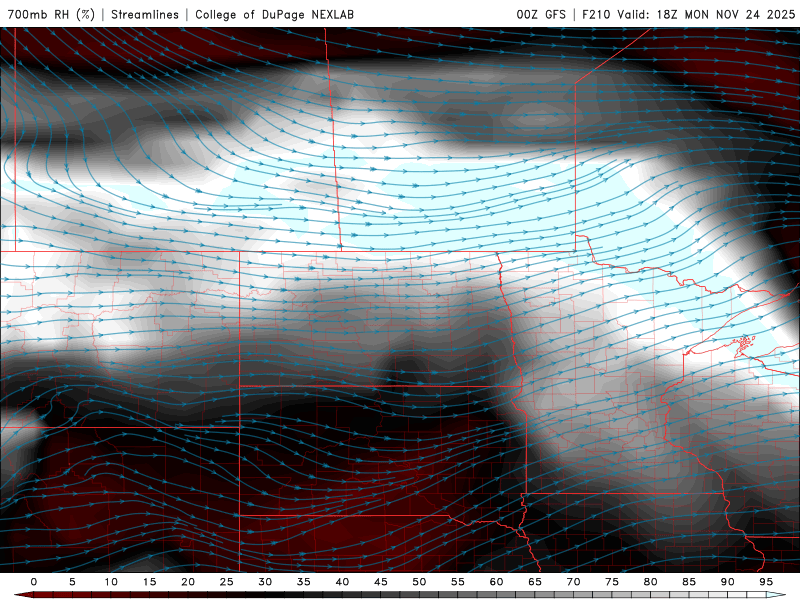800x600 pixels.
Task: Click the '95' value on color scale
Action: [766, 582]
